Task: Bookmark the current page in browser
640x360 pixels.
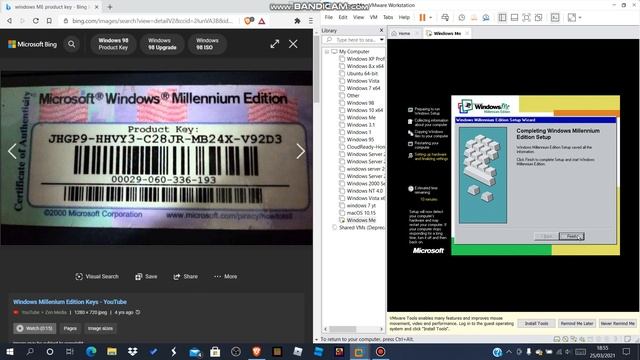Action: 49,21
